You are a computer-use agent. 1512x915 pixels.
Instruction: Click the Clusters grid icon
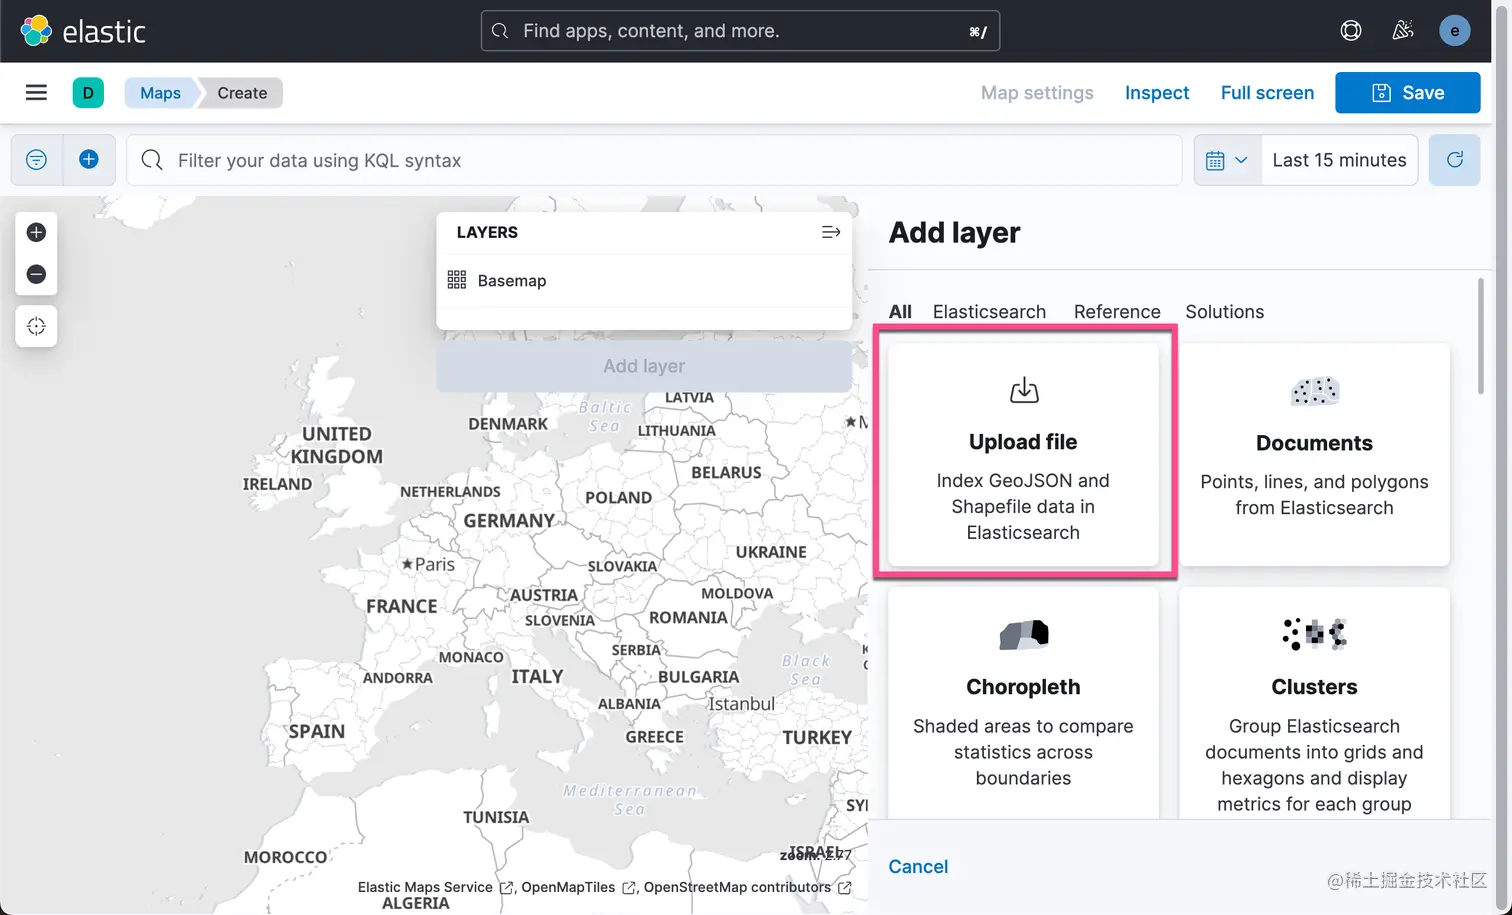point(1314,634)
